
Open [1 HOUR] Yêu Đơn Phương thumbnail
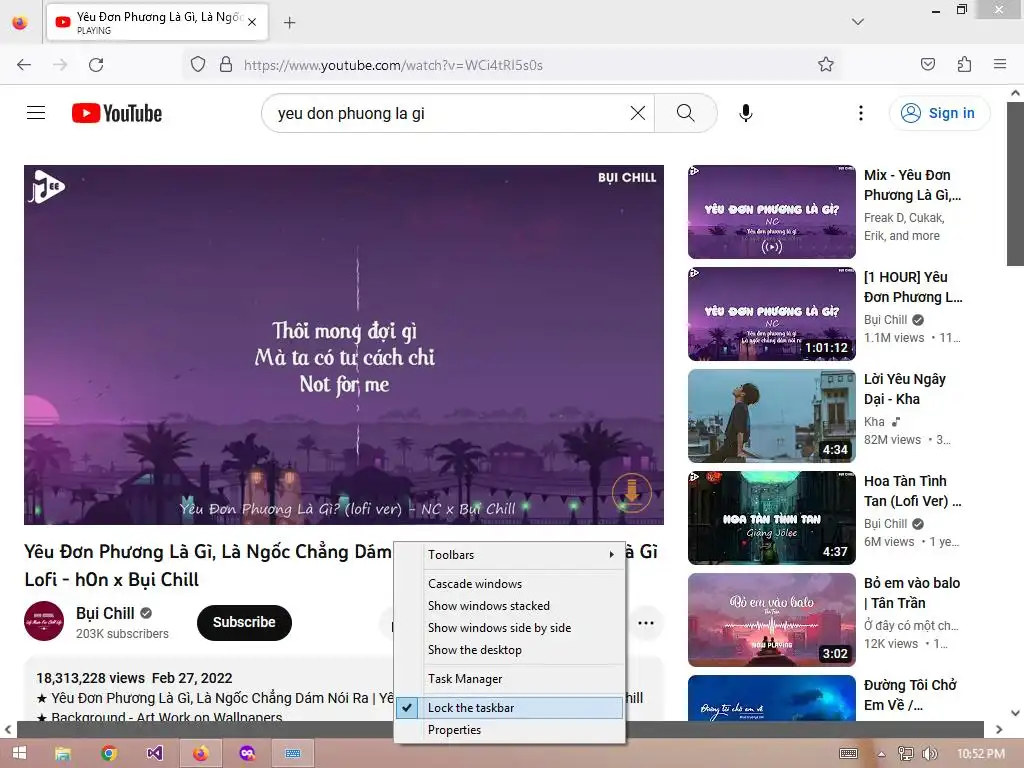click(x=771, y=313)
